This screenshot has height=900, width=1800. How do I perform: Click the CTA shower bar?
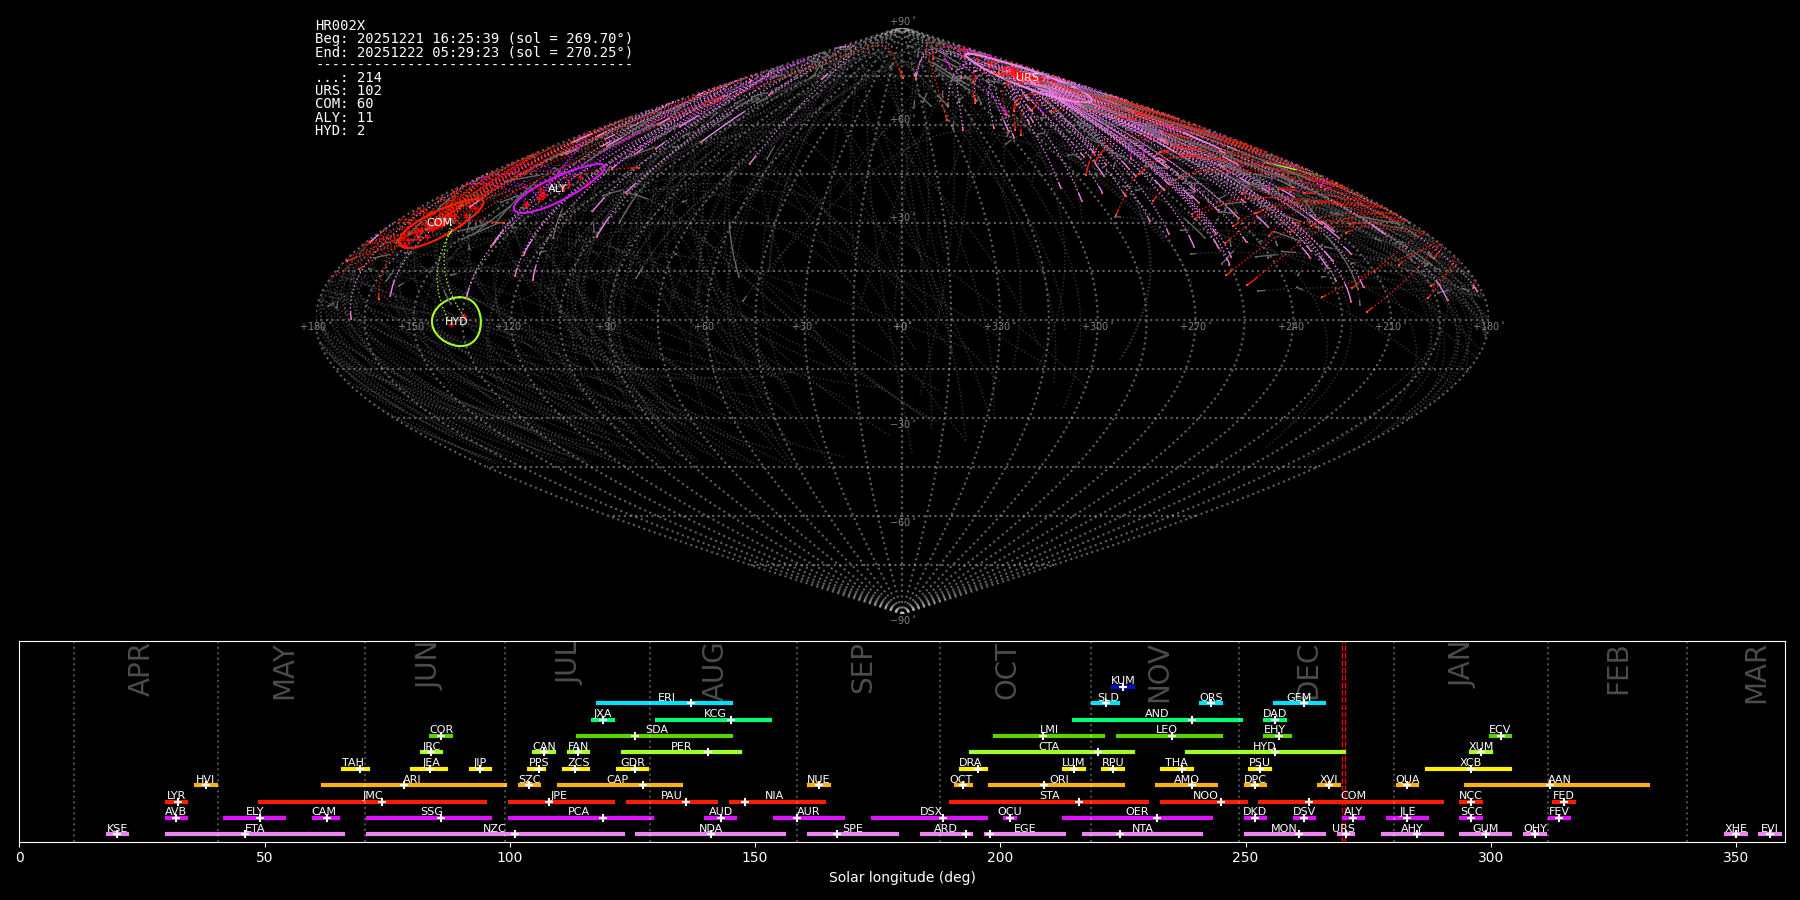pyautogui.click(x=1052, y=752)
